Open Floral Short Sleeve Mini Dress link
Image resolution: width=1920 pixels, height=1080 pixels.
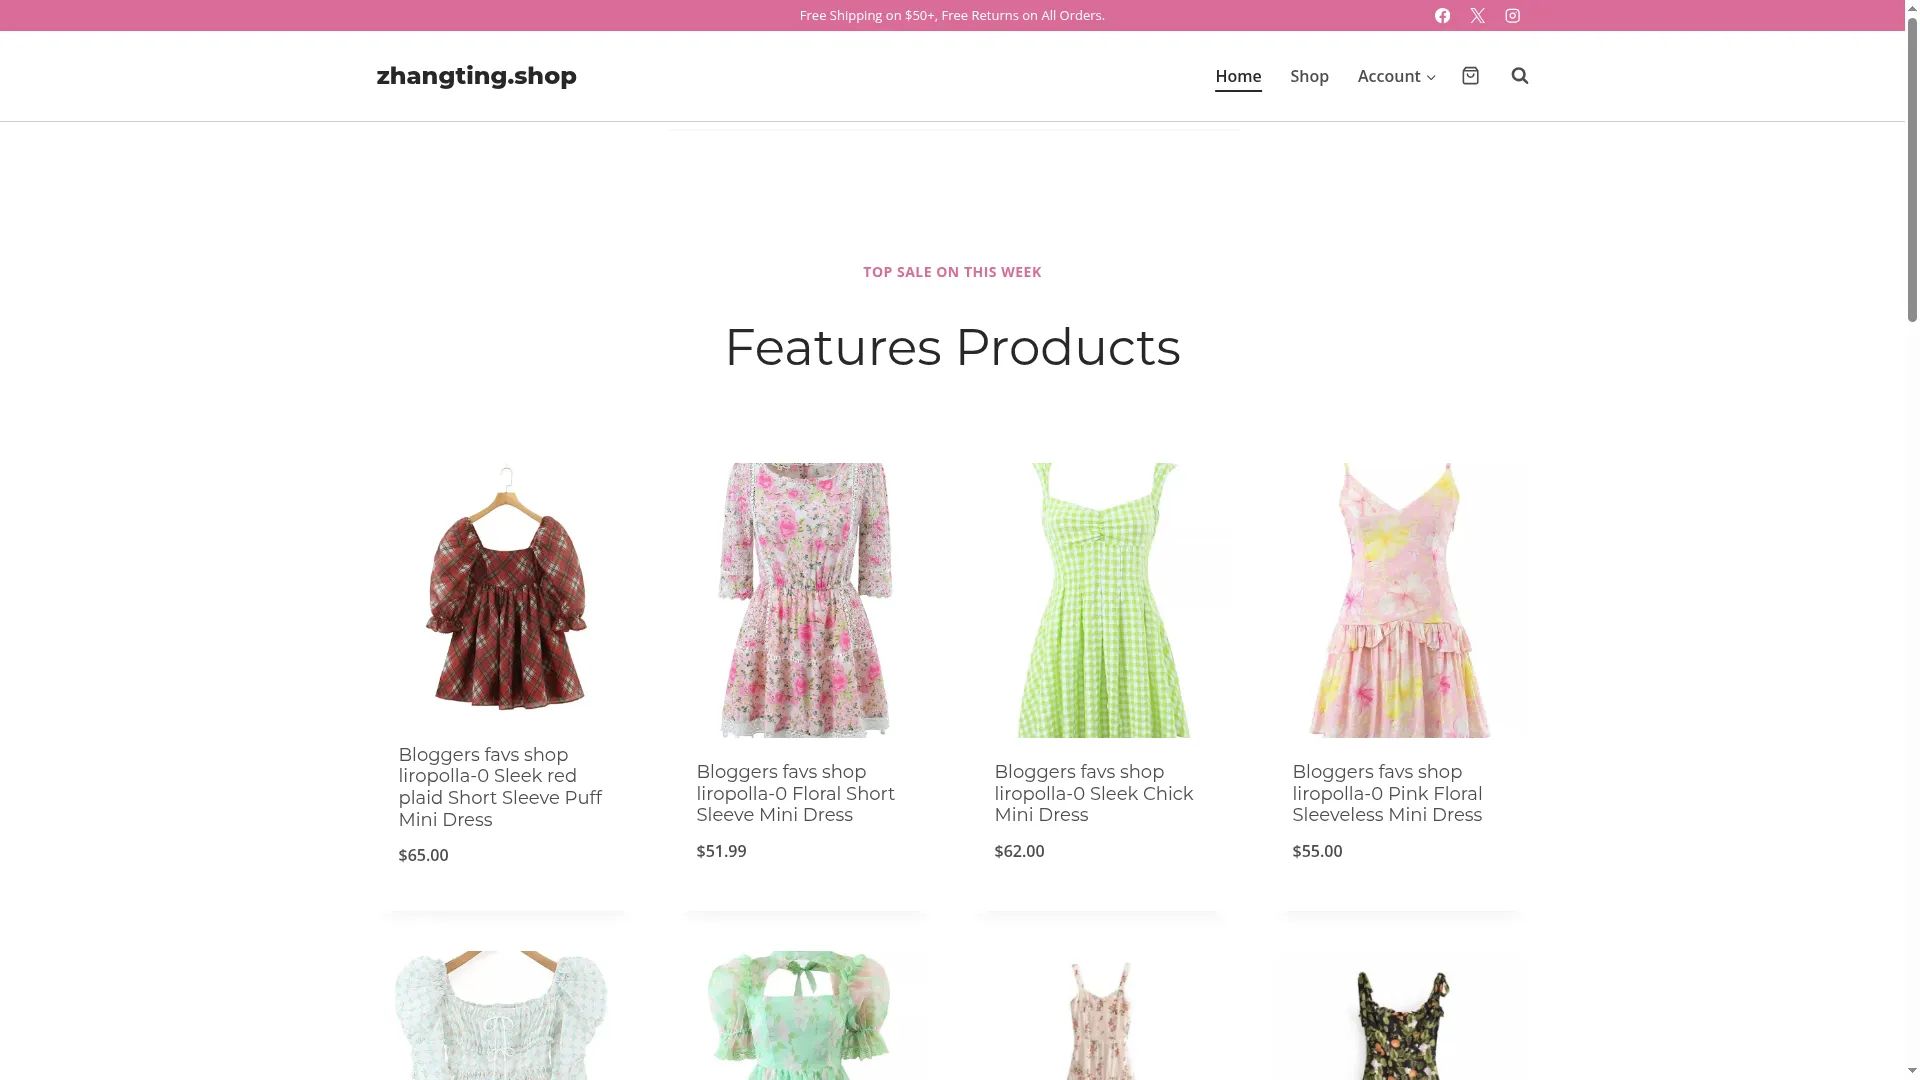point(796,793)
